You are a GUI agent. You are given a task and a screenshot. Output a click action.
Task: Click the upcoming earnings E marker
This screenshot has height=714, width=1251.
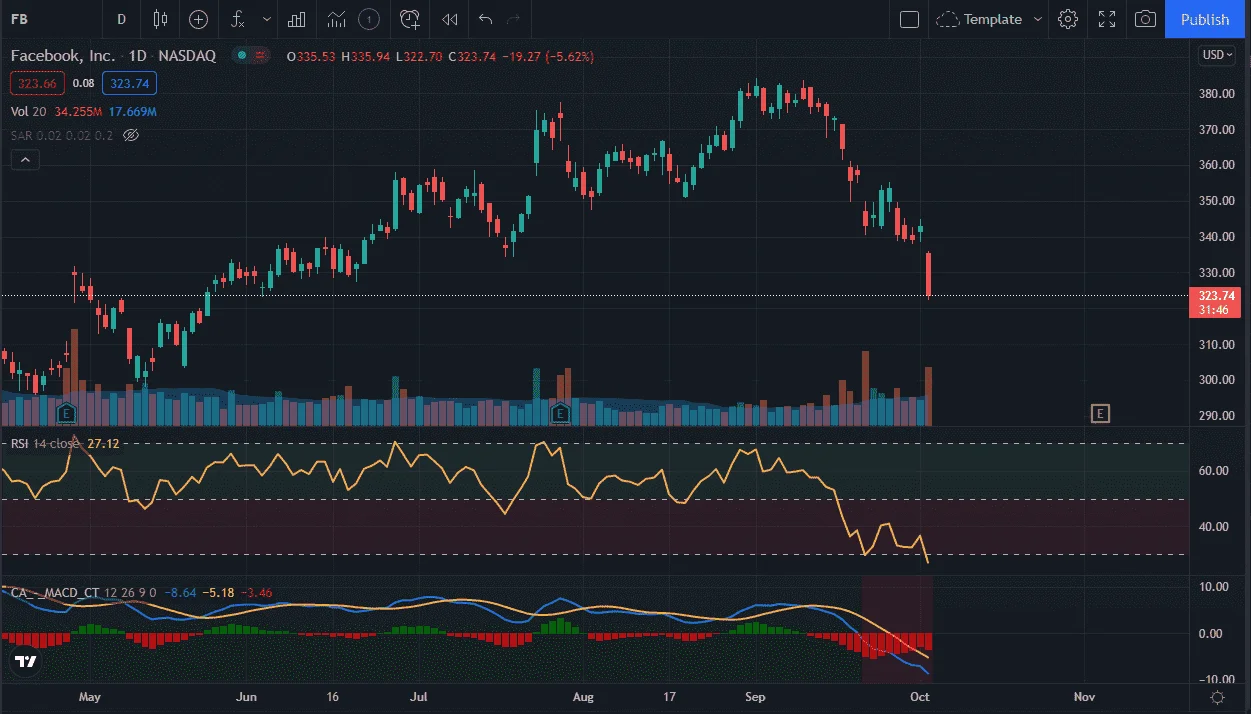click(x=1100, y=413)
